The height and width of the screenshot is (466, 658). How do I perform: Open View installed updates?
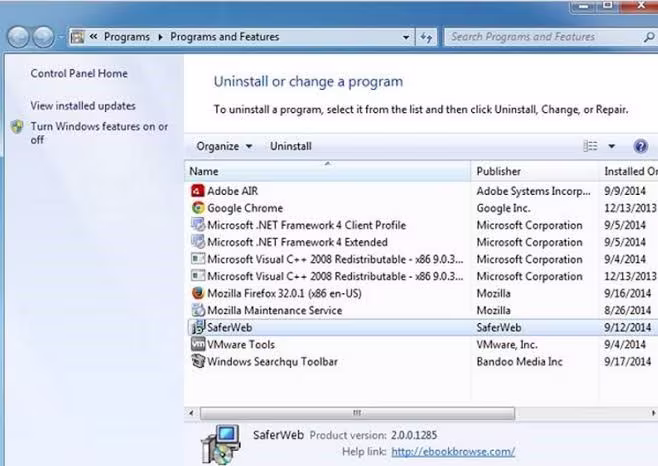[83, 106]
